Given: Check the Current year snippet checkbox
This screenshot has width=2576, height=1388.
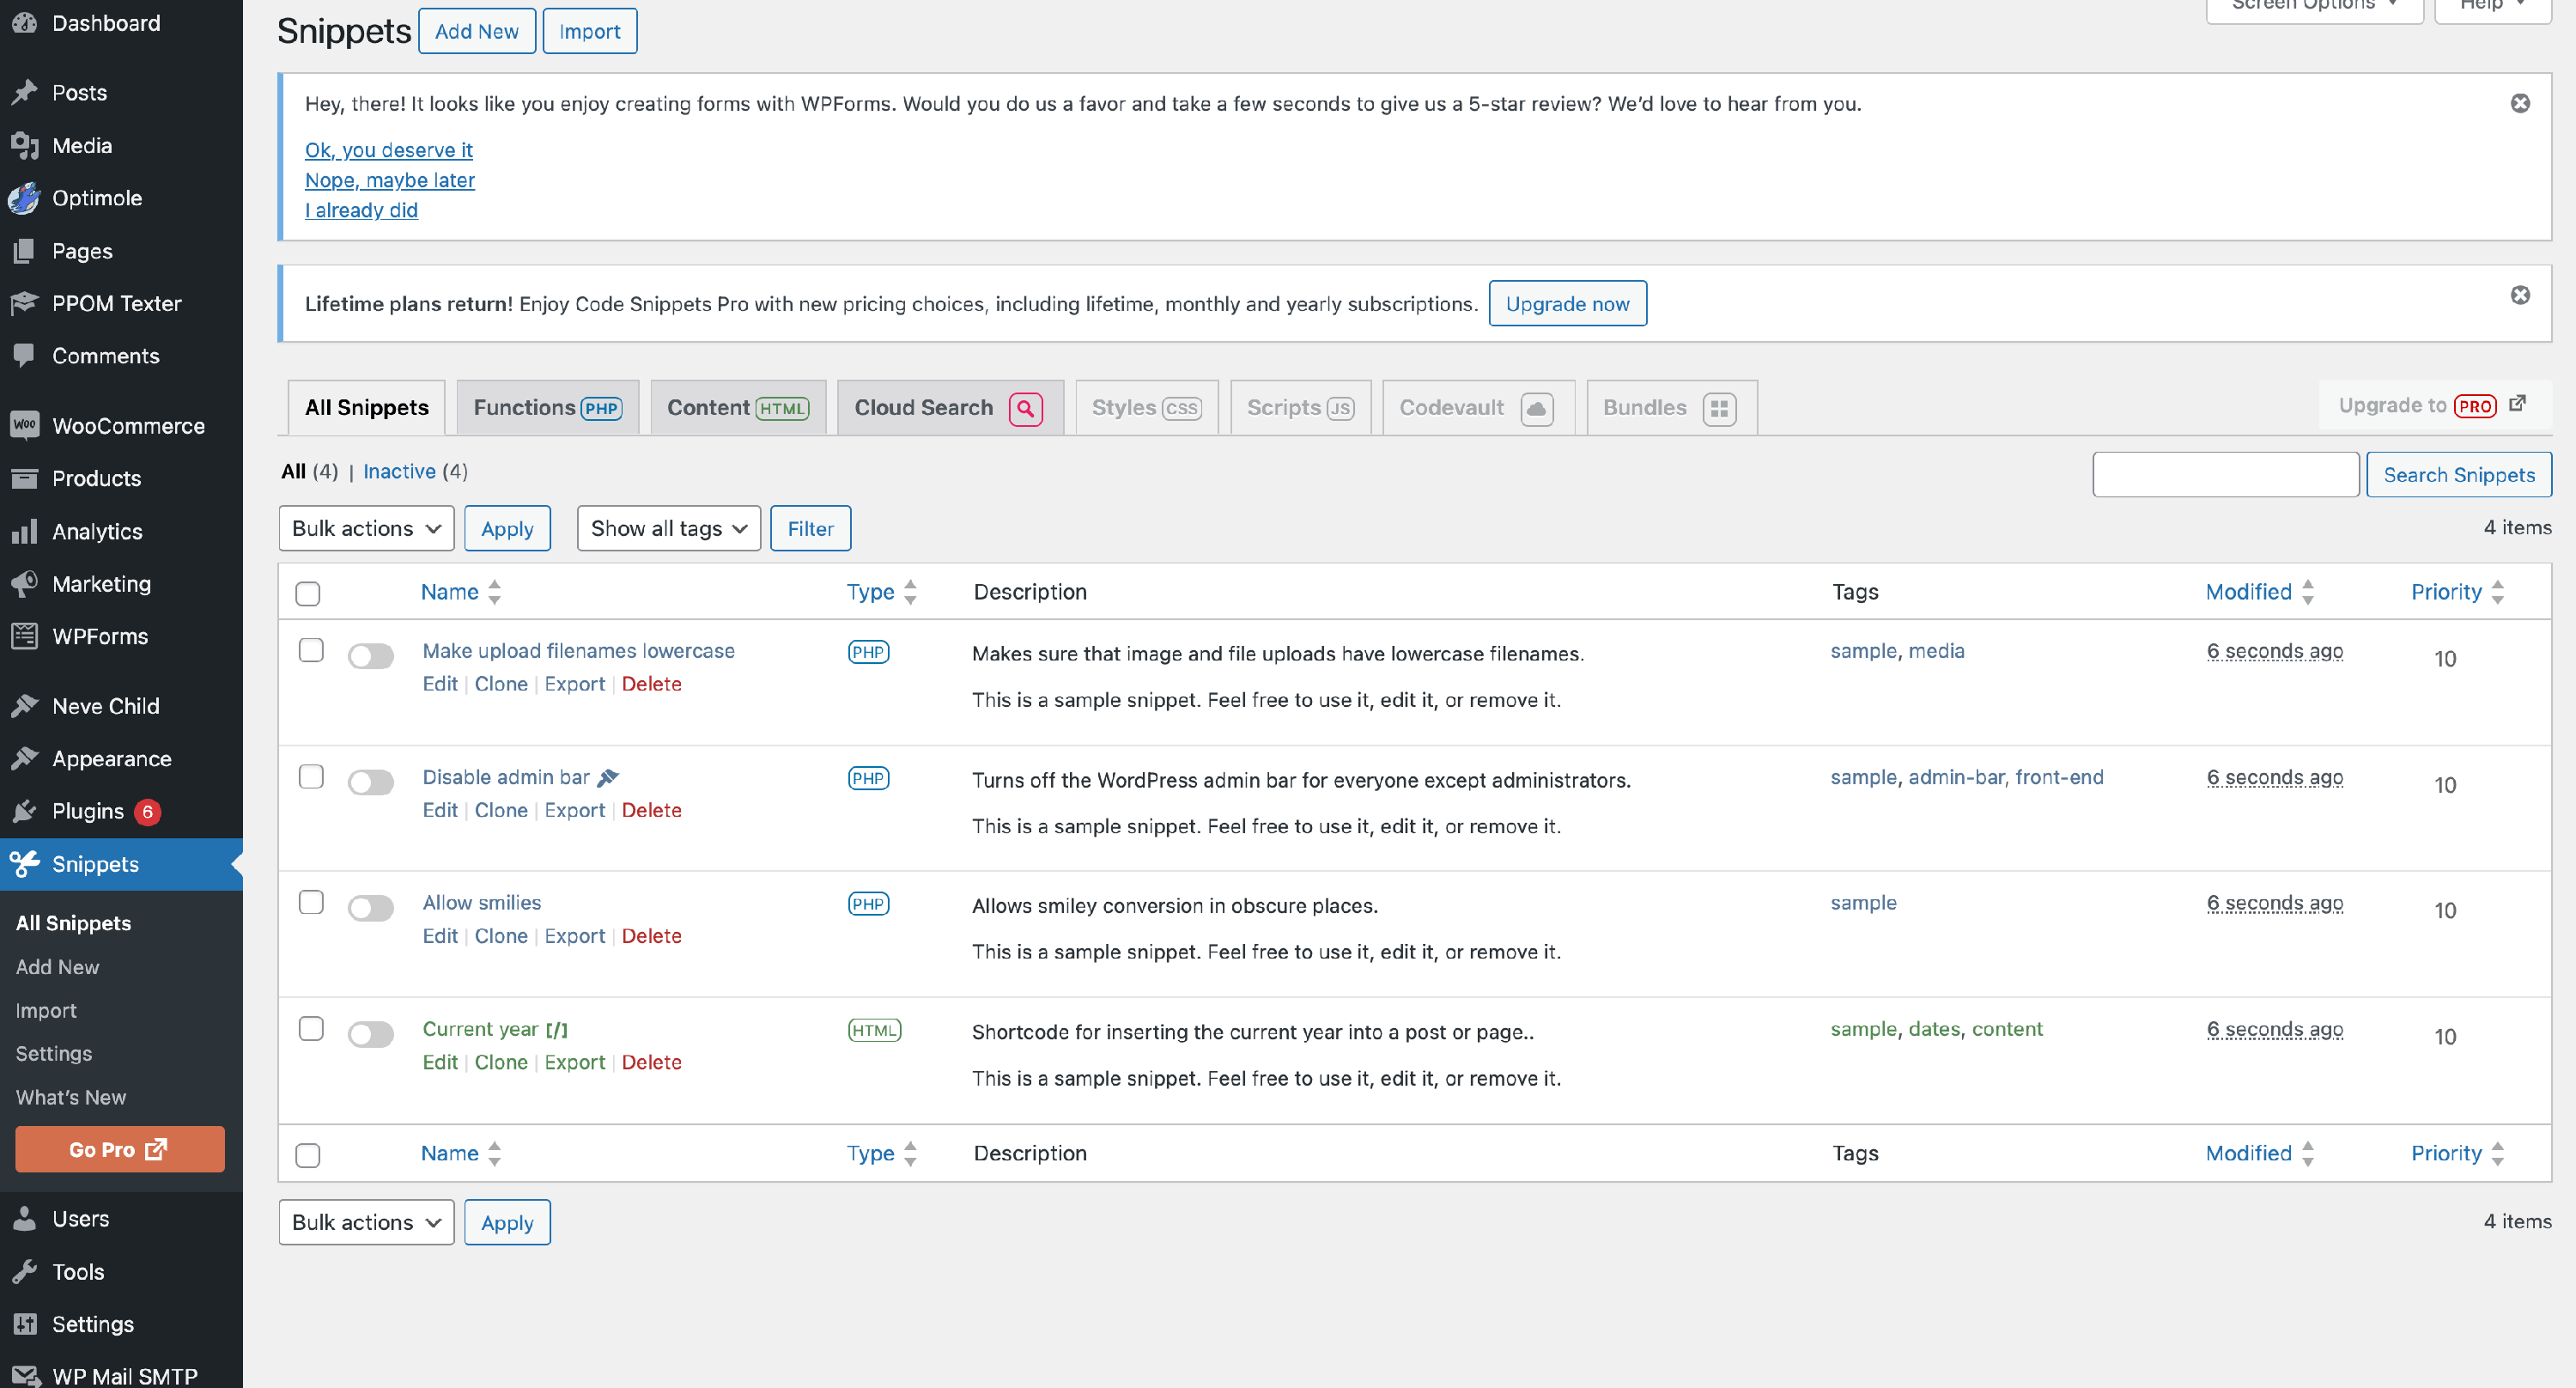Looking at the screenshot, I should (311, 1028).
